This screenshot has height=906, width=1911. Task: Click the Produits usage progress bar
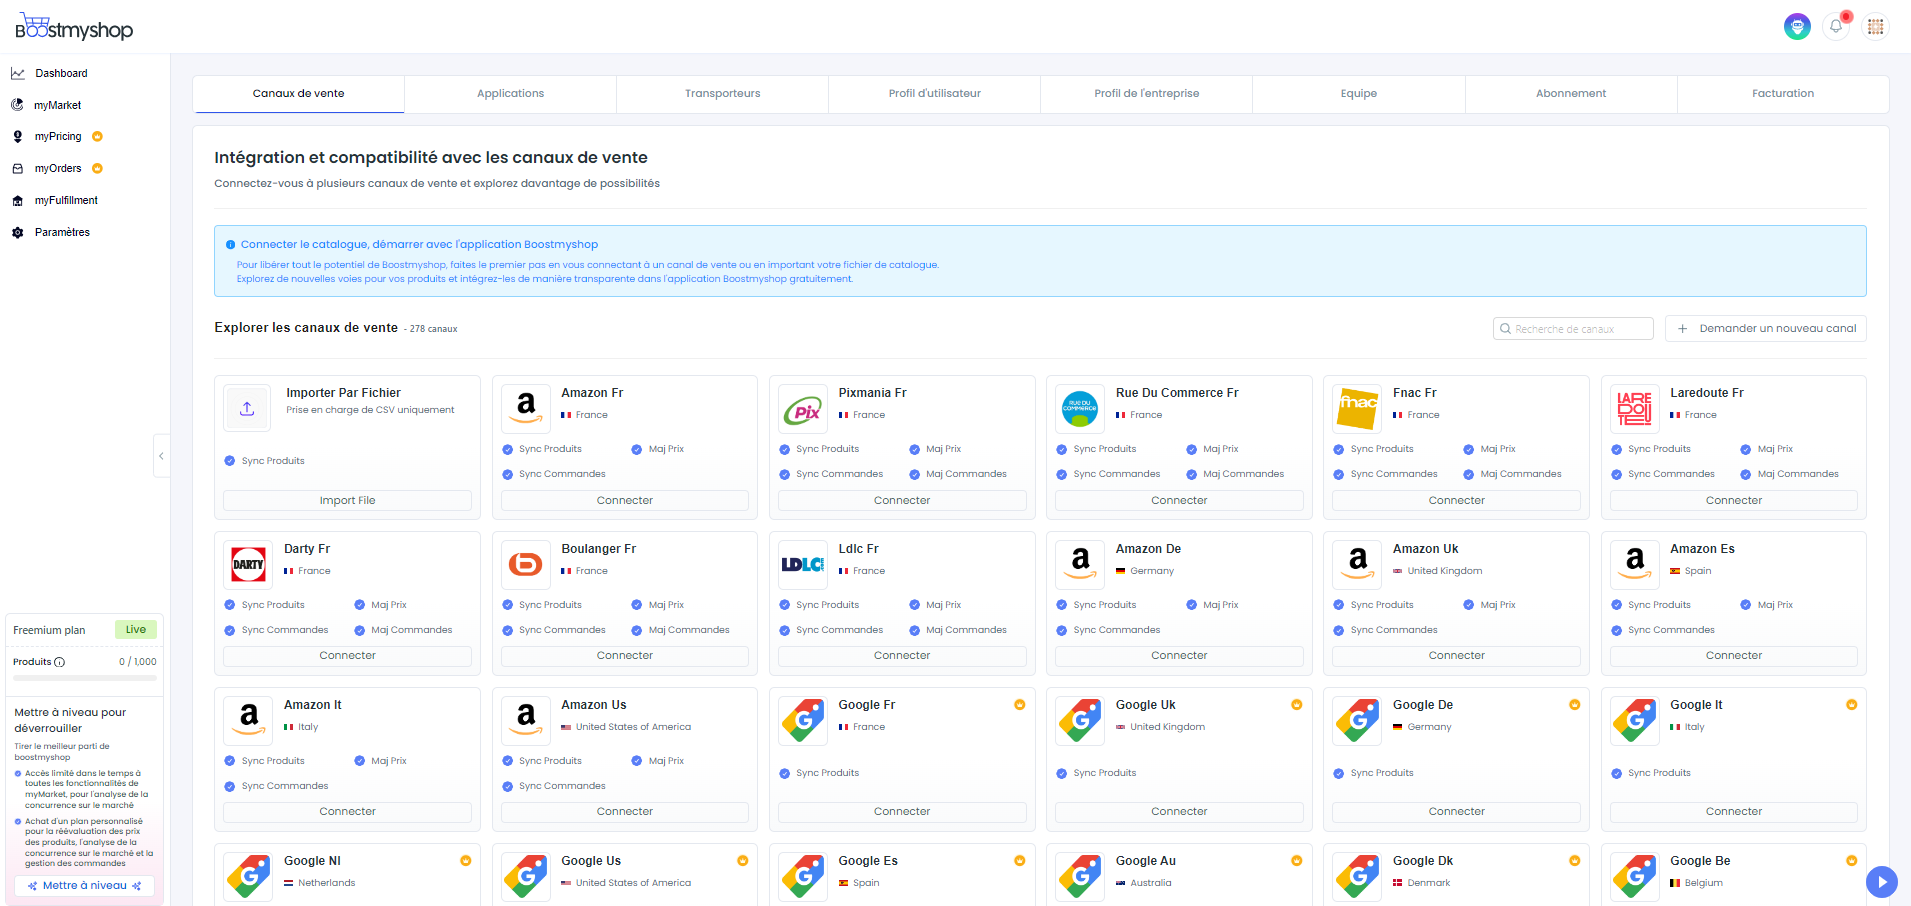coord(85,678)
